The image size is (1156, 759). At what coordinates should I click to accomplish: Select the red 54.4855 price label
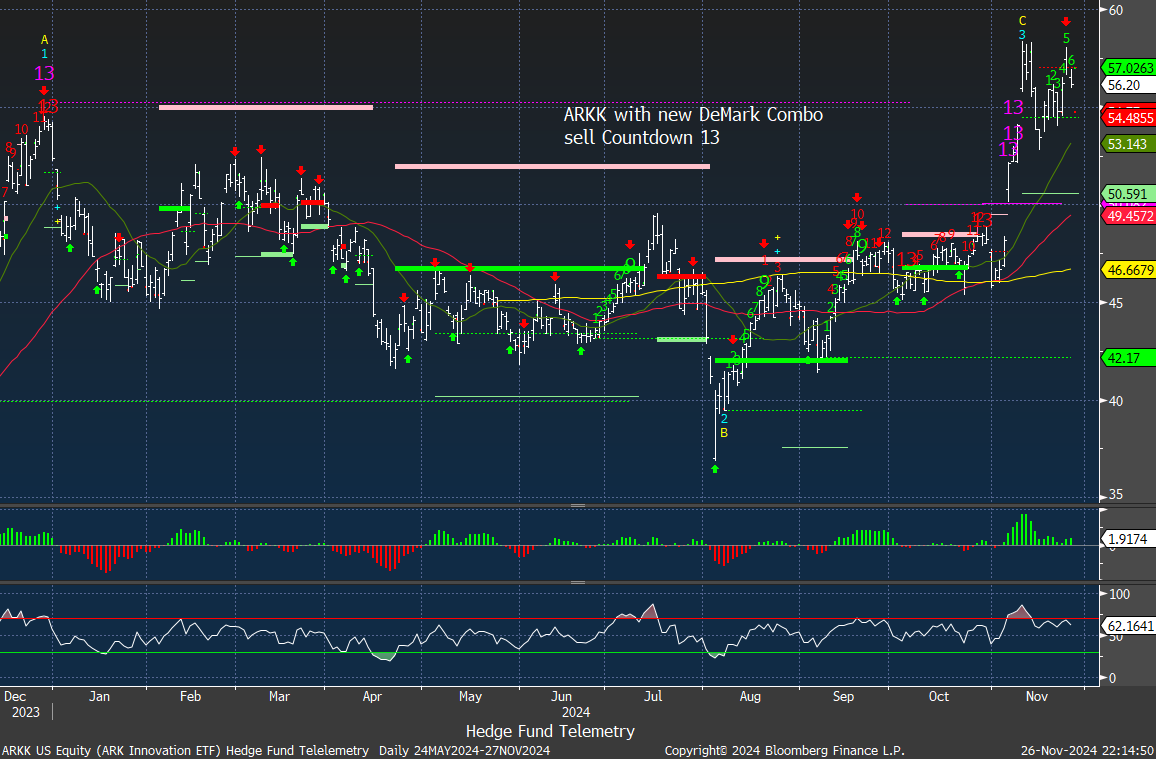1129,118
